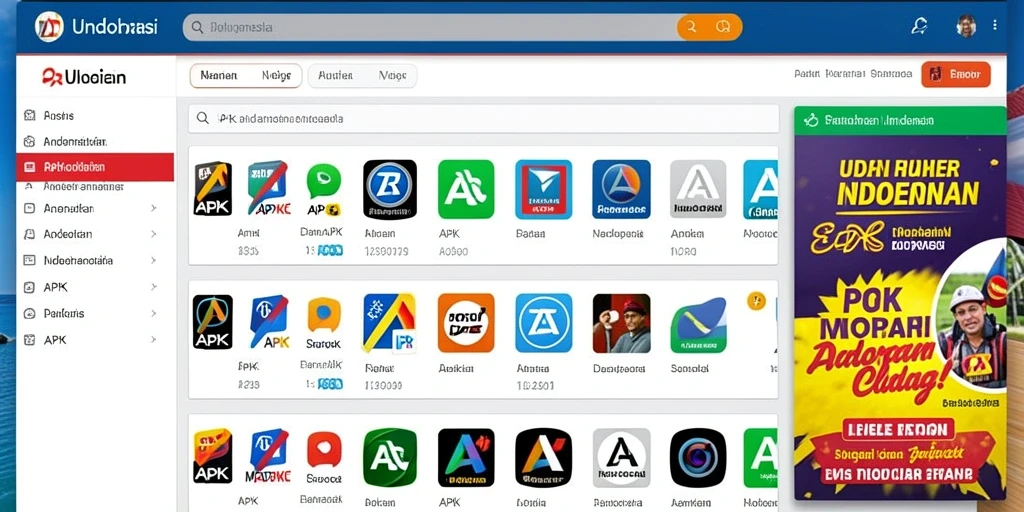
Task: Open the camera lens app icon
Action: (x=697, y=457)
